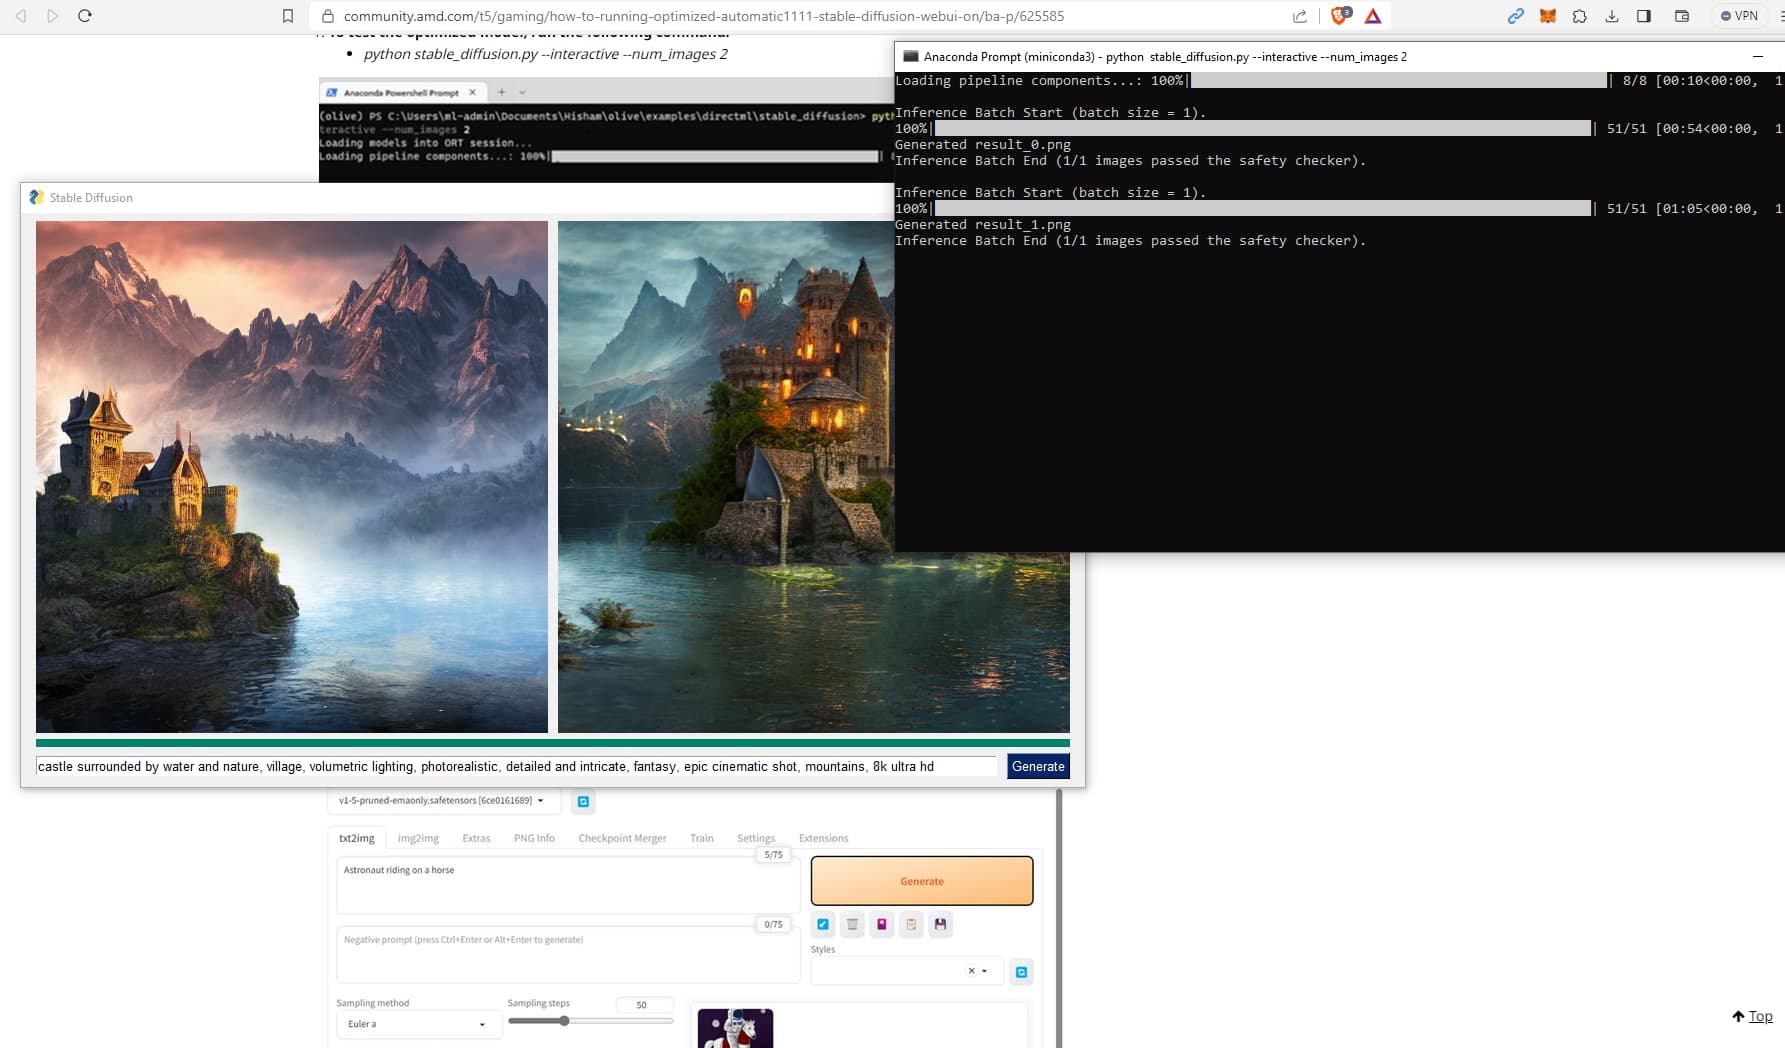
Task: Click the trash clear prompt icon
Action: click(x=852, y=924)
